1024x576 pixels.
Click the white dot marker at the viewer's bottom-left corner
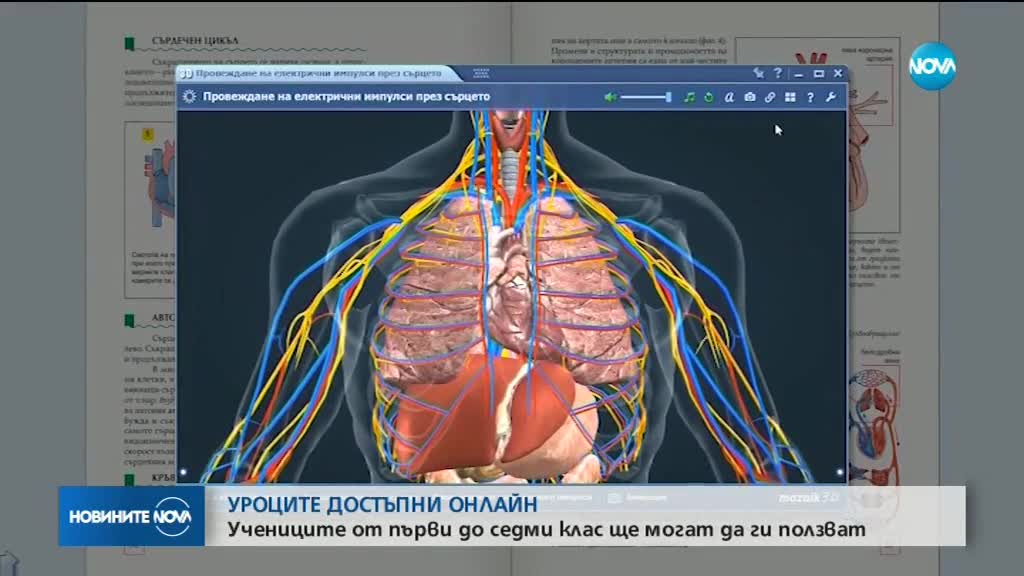pos(184,472)
